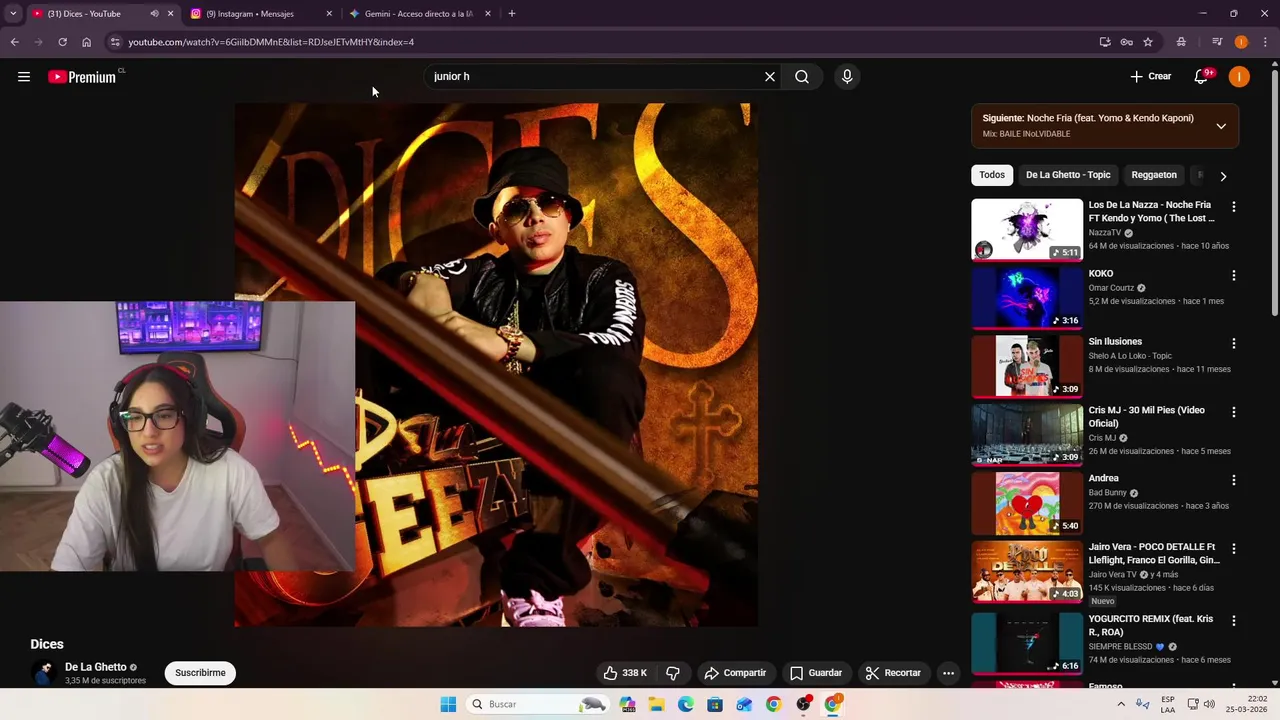1280x720 pixels.
Task: Open Microsoft Store from taskbar
Action: tap(715, 704)
